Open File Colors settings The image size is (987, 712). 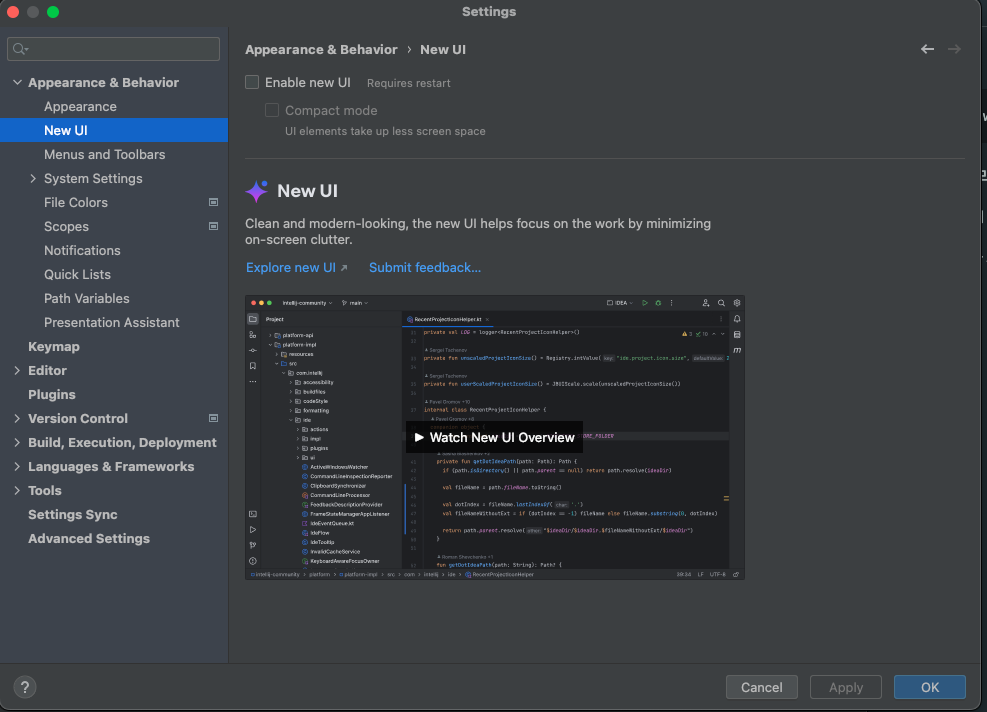click(76, 203)
